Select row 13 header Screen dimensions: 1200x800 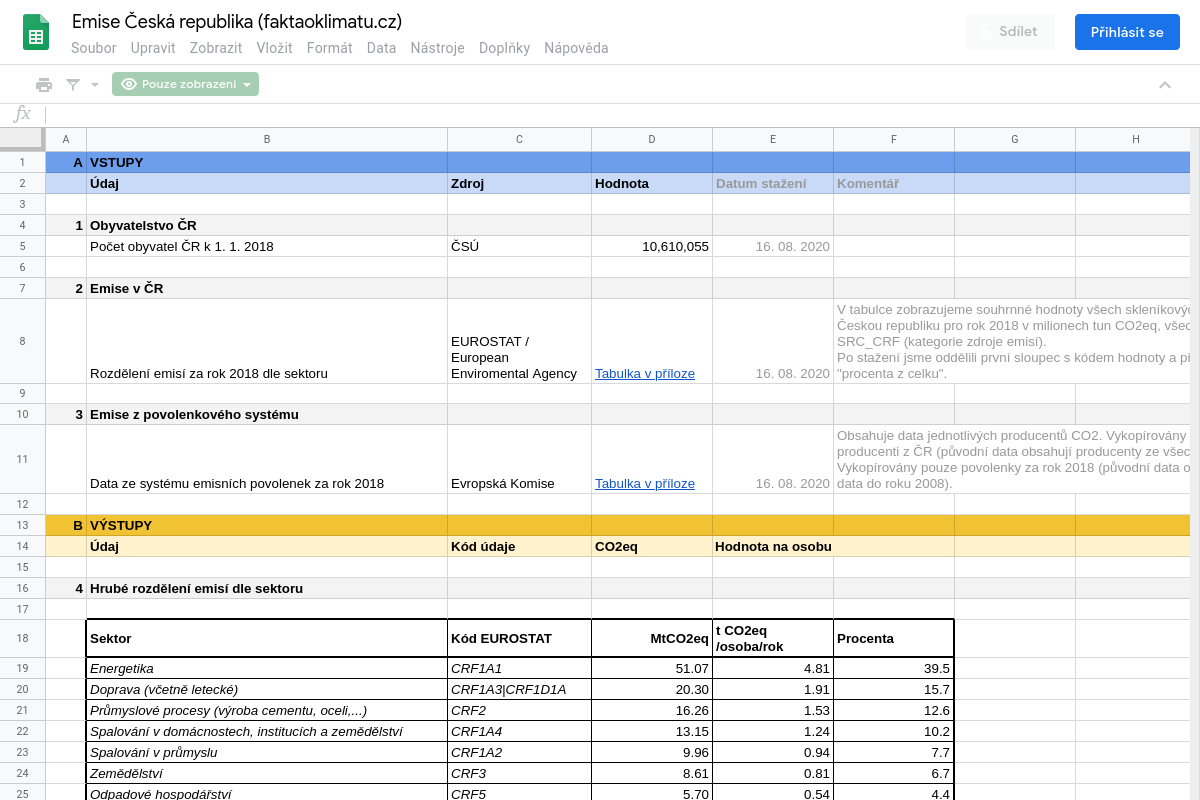[x=22, y=525]
